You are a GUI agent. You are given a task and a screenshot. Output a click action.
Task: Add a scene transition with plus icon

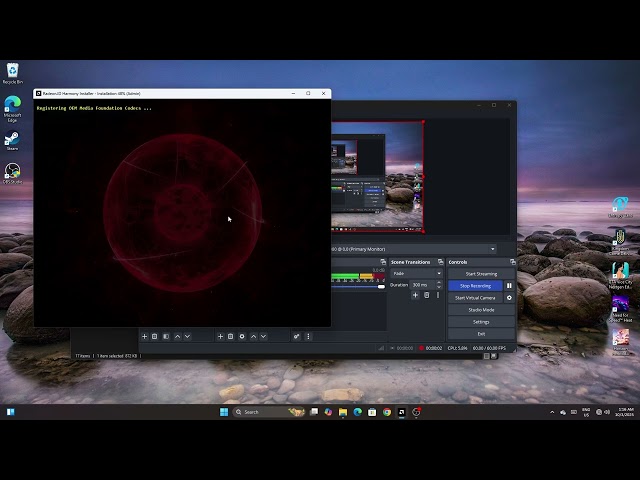415,295
